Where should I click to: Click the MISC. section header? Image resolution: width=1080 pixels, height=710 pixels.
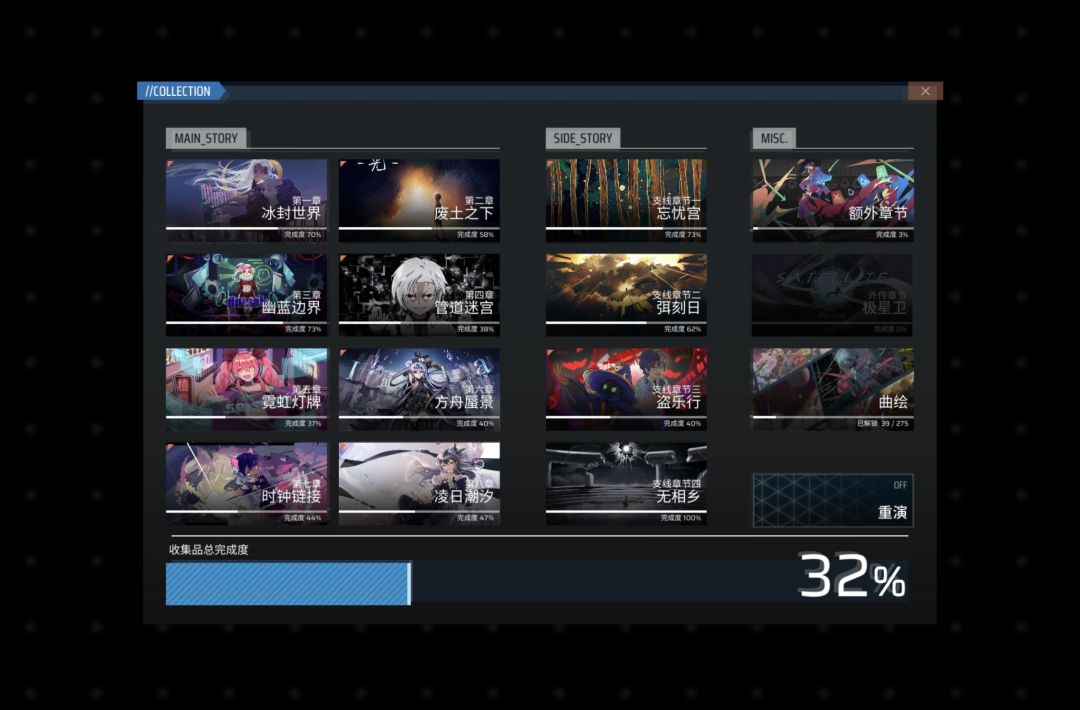pos(773,138)
